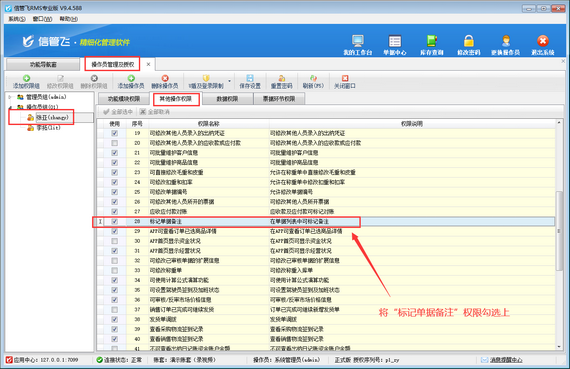Click the 删除操作员 red cross icon

pyautogui.click(x=165, y=78)
